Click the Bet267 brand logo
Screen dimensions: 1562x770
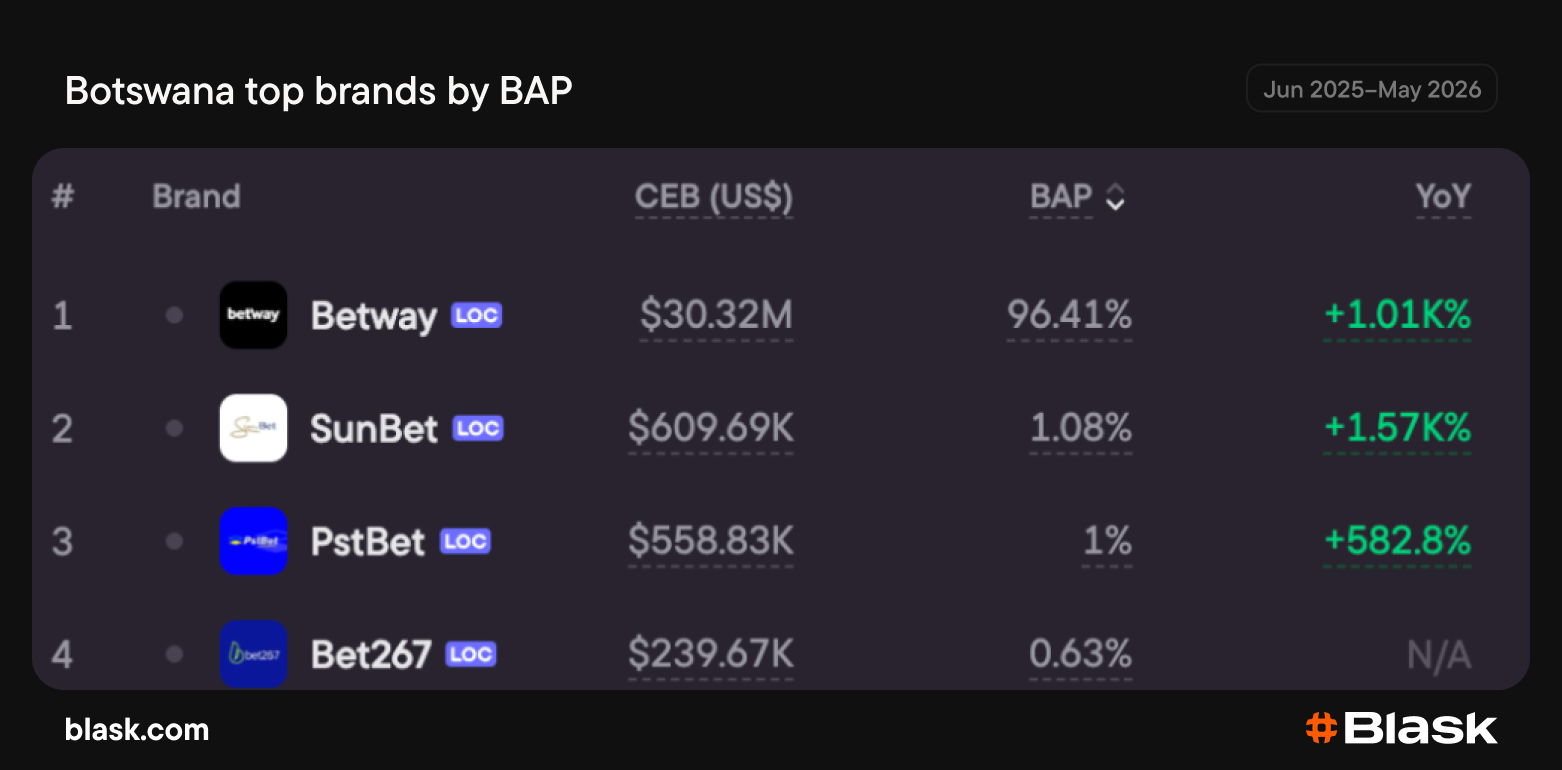tap(253, 654)
